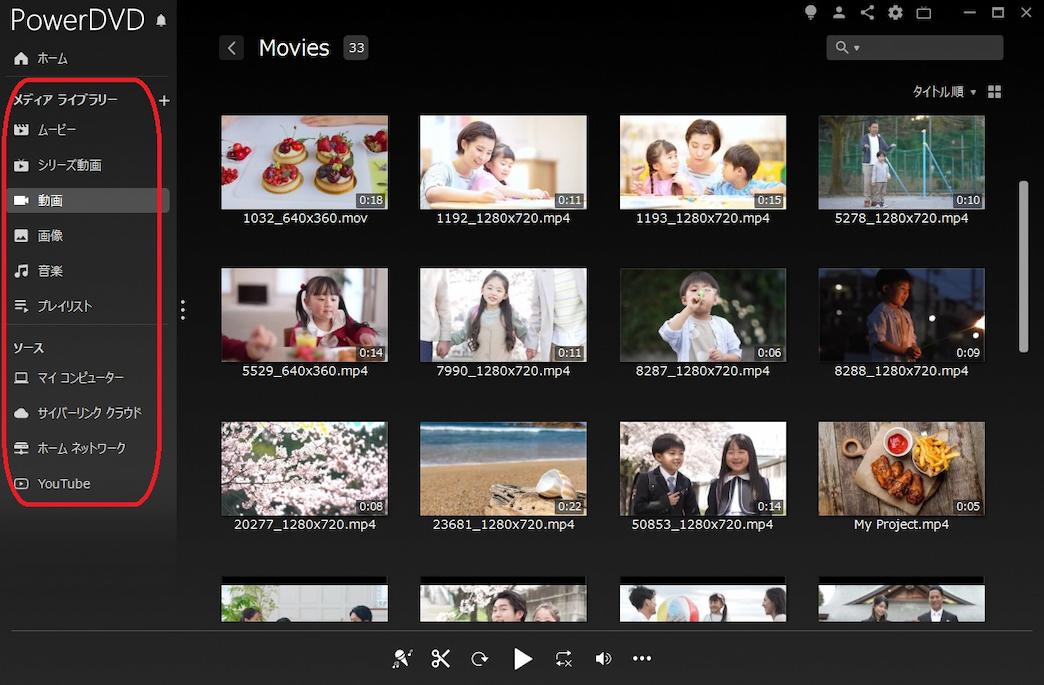1044x685 pixels.
Task: Open the 8287_1280x720.mp4 thumbnail
Action: (702, 315)
